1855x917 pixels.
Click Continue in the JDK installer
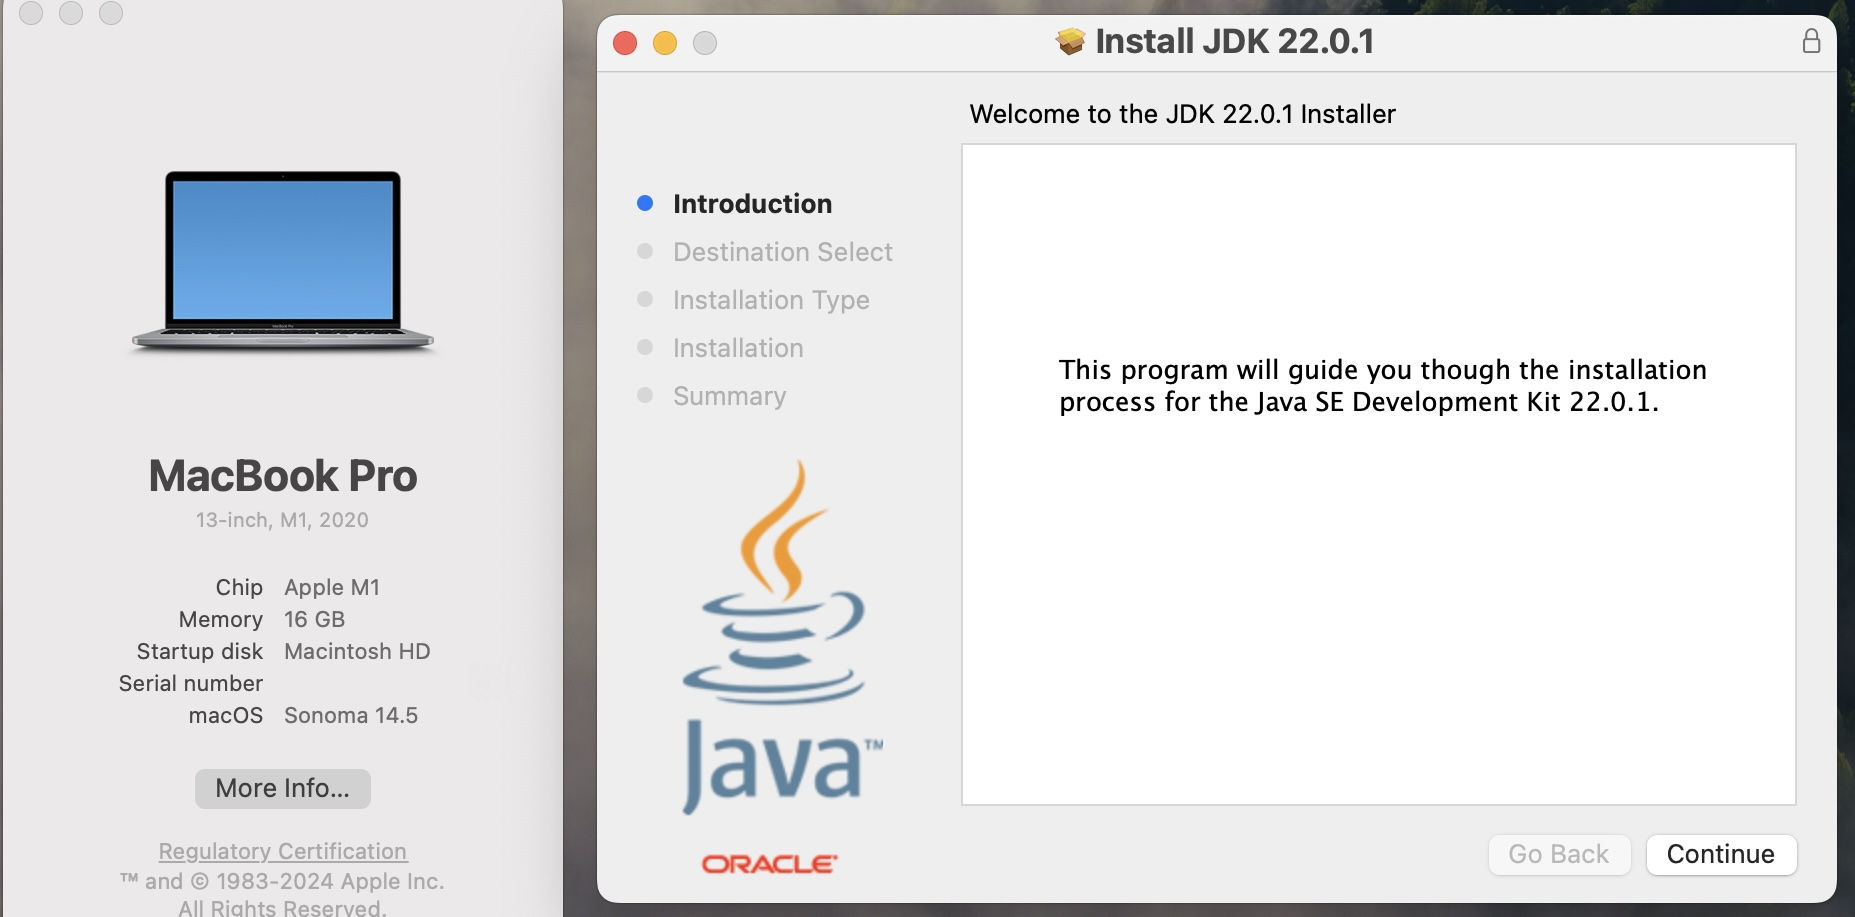(x=1721, y=854)
